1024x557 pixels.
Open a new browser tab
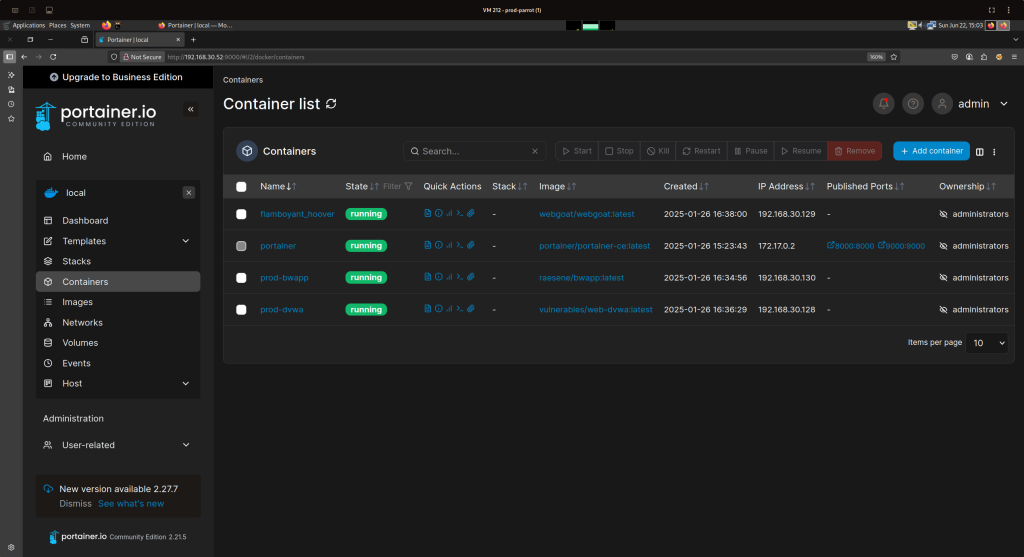(193, 40)
